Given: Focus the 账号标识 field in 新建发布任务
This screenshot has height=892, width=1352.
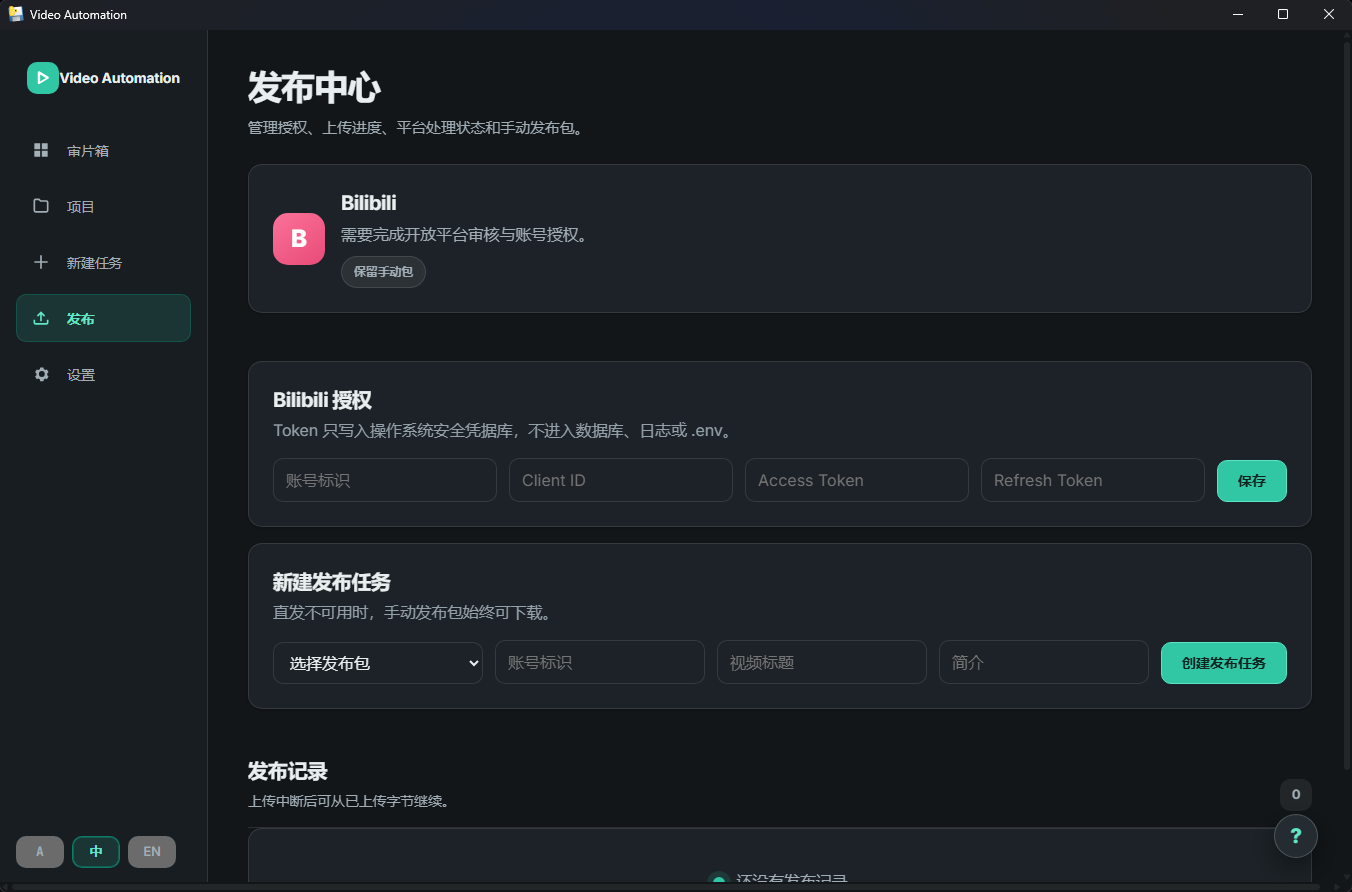Looking at the screenshot, I should [600, 662].
